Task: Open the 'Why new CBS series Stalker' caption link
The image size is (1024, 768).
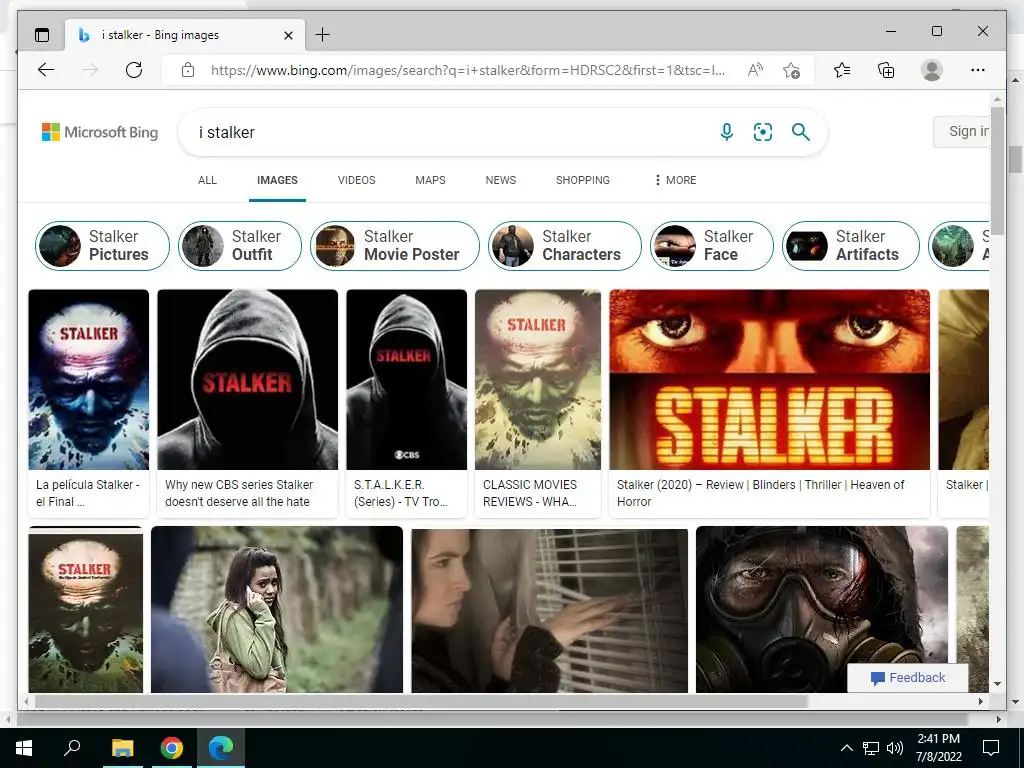Action: [x=239, y=493]
